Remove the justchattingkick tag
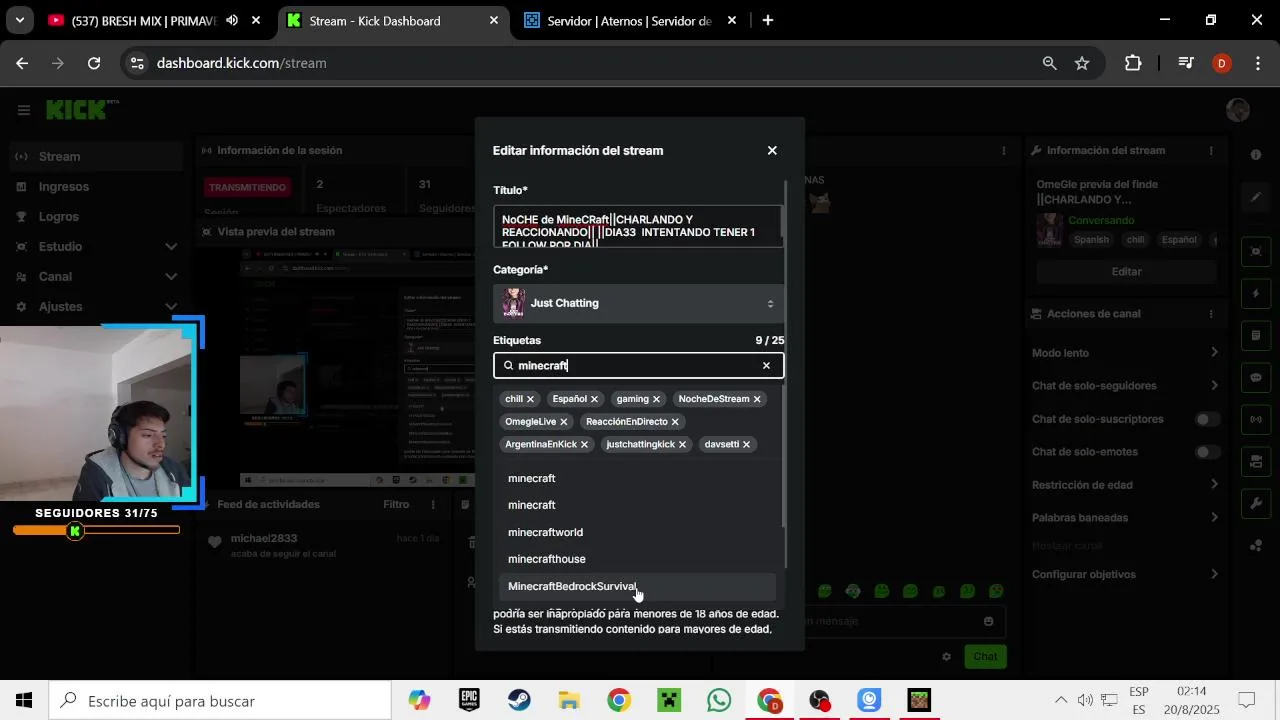Image resolution: width=1280 pixels, height=720 pixels. [x=683, y=444]
